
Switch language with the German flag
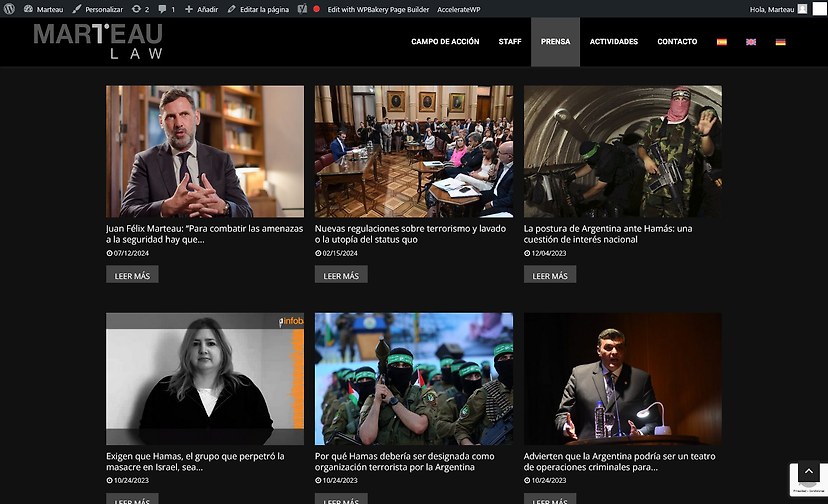pyautogui.click(x=780, y=42)
